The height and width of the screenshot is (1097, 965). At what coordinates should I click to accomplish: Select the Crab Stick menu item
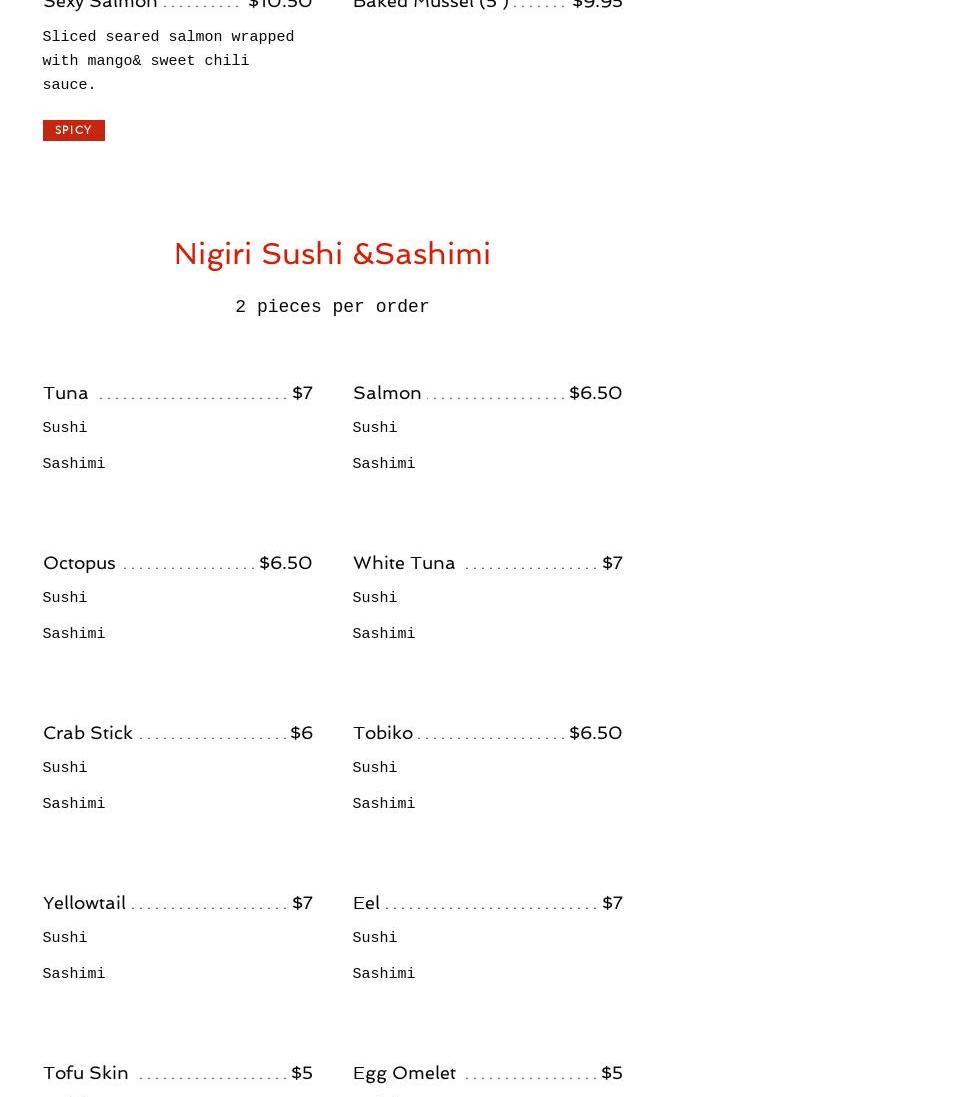point(88,733)
